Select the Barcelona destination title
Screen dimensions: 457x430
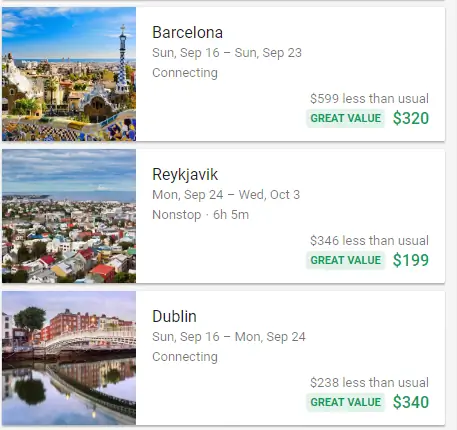187,32
